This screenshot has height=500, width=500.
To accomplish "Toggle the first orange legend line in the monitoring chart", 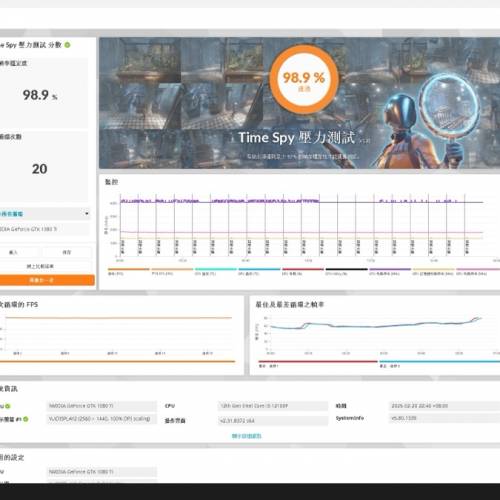I will [x=128, y=269].
